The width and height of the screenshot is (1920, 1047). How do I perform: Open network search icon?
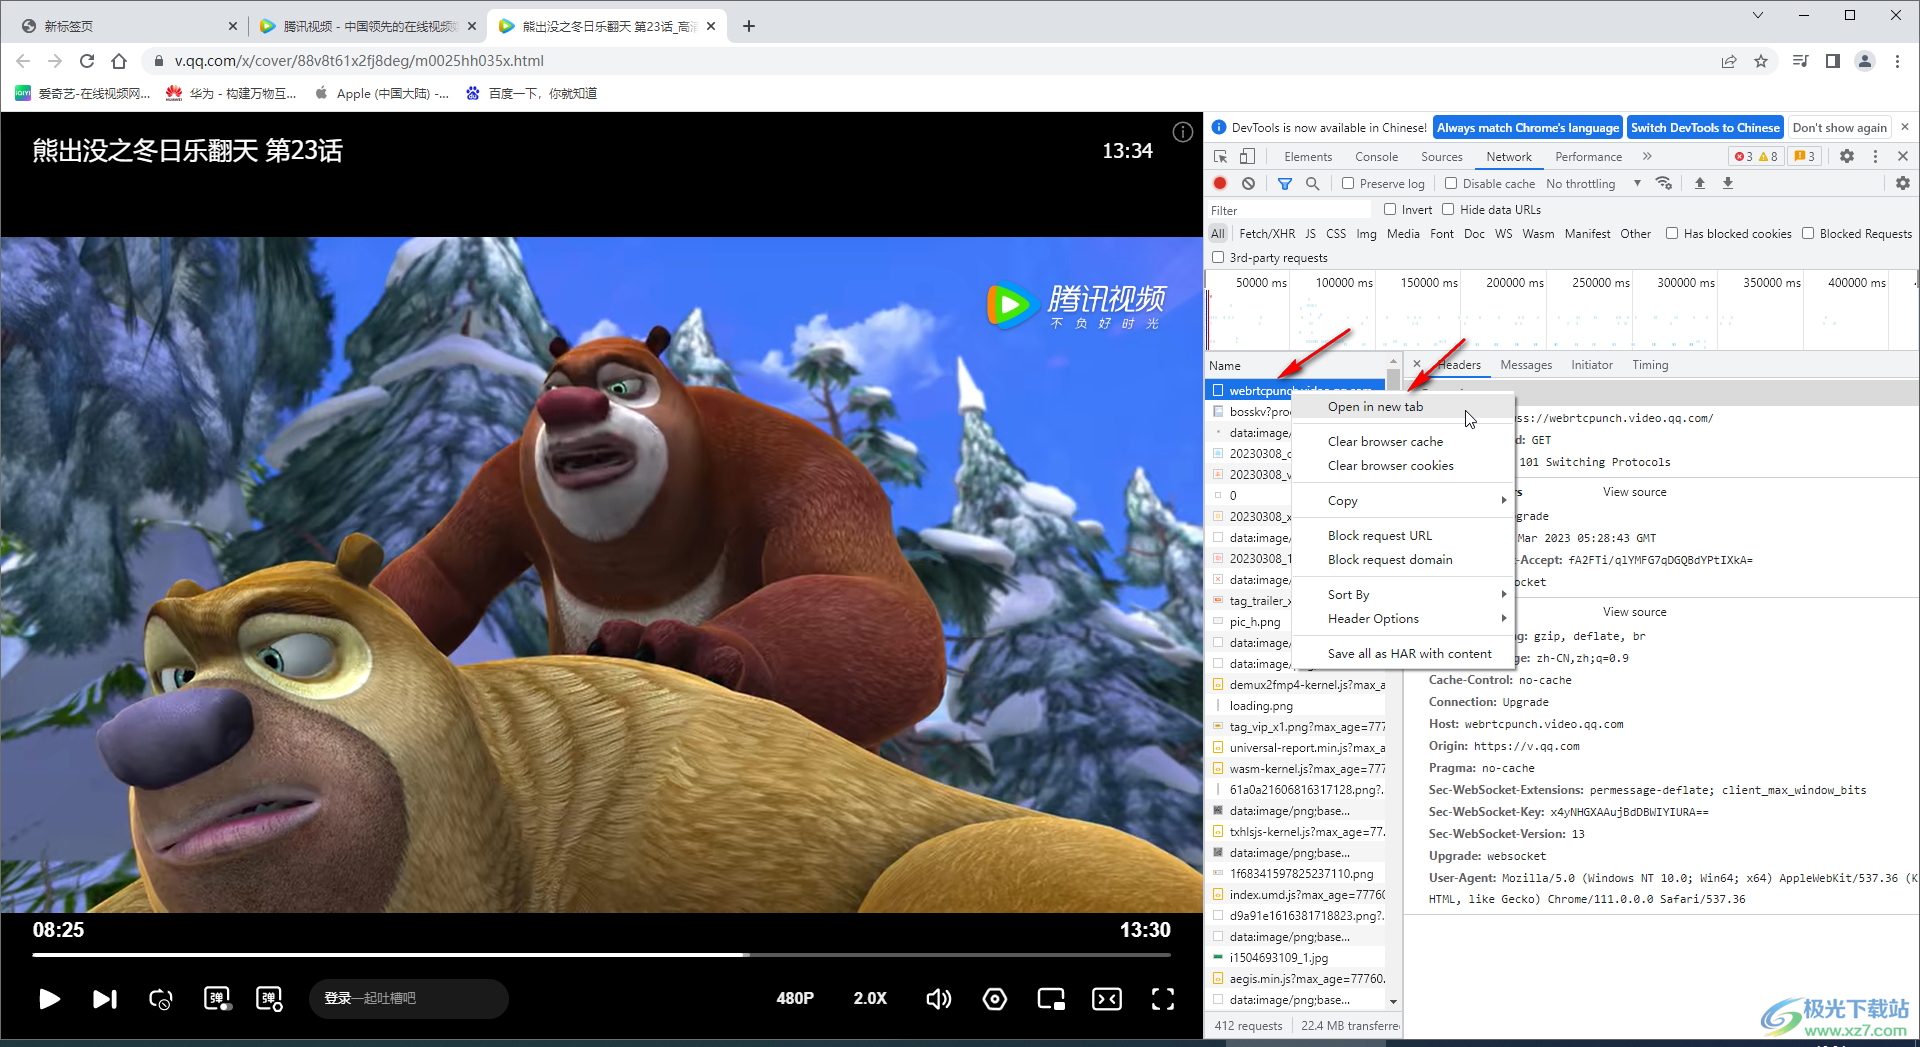[1313, 183]
